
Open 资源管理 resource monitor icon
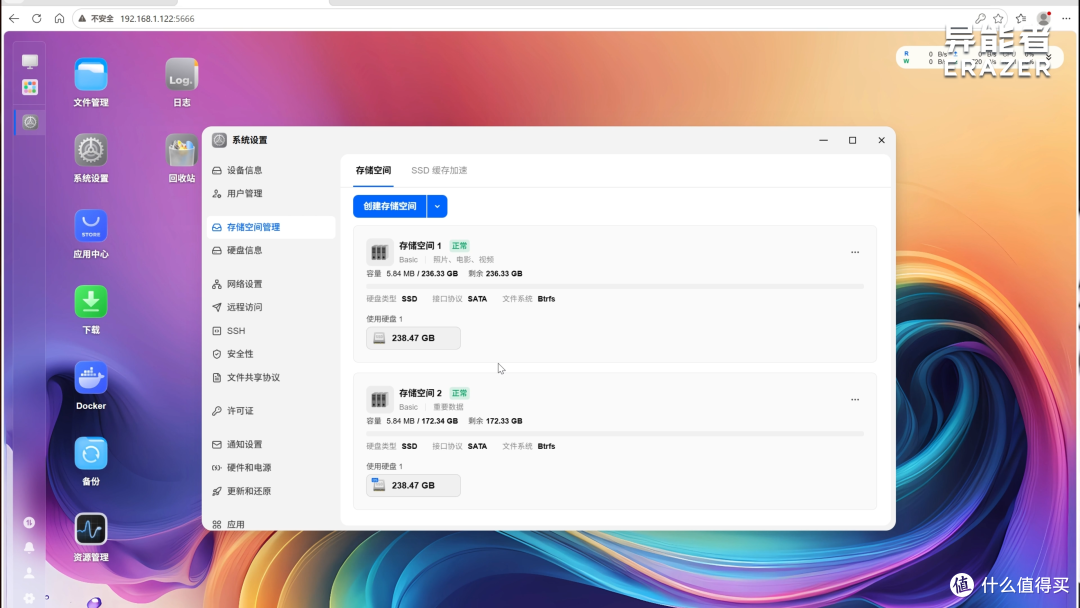[91, 530]
